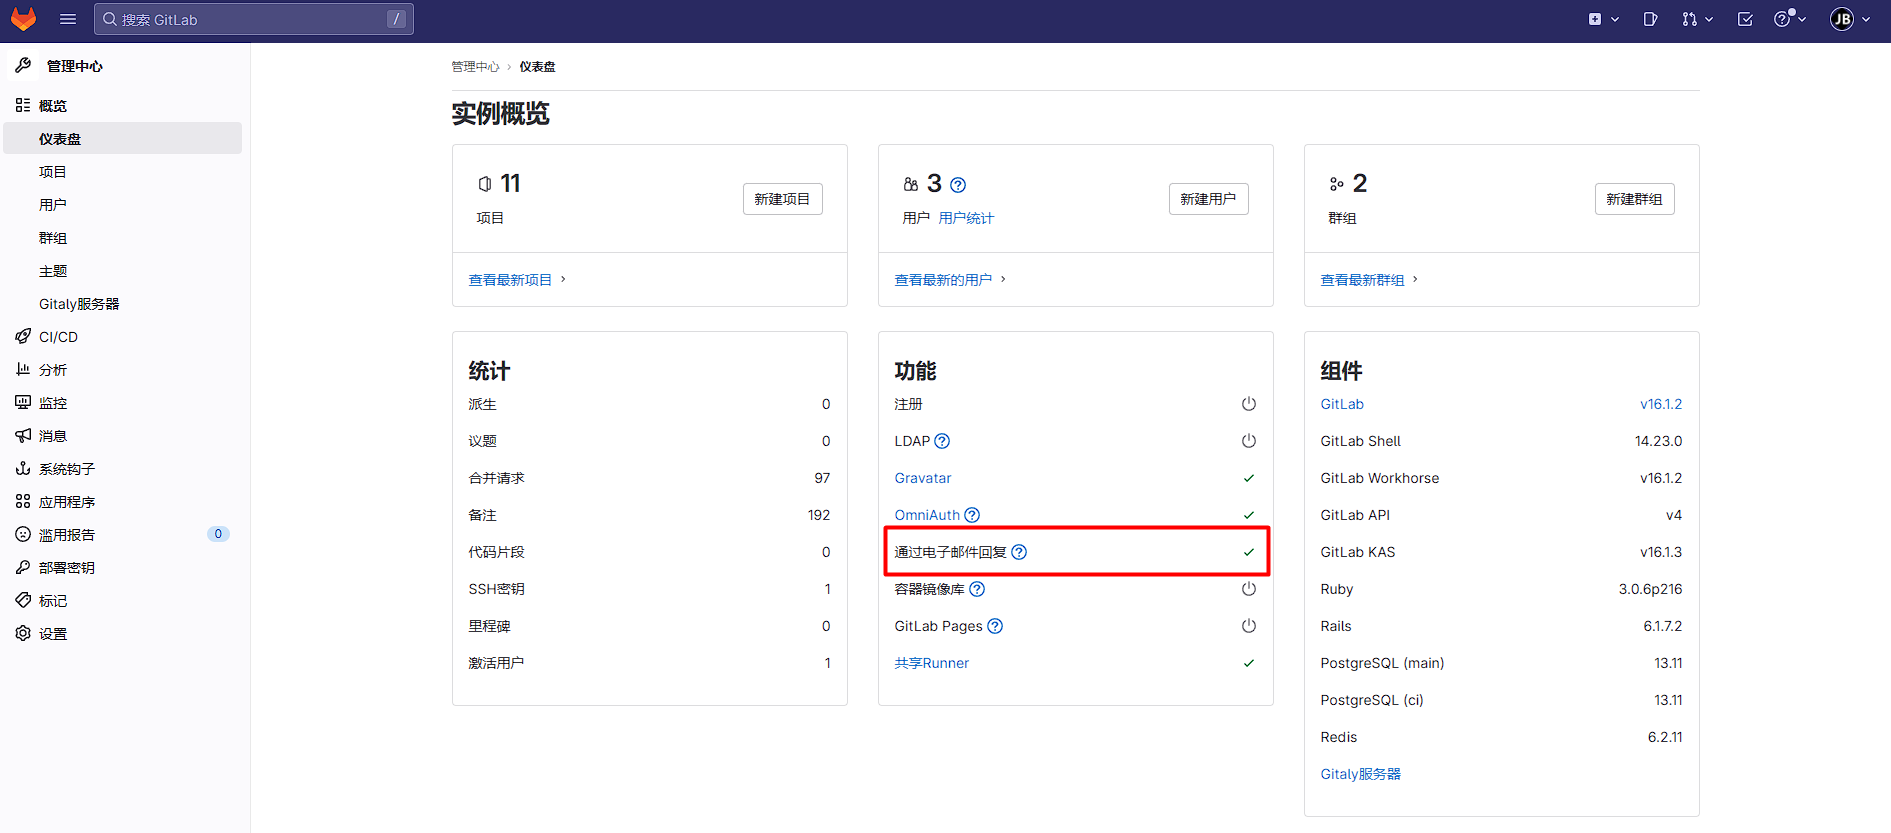Click the 共享Runner enabled checkmark

click(x=1249, y=663)
